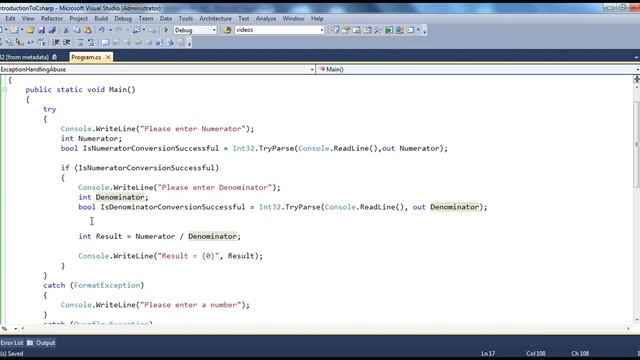640x360 pixels.
Task: Expand the find box containing videos
Action: click(322, 30)
